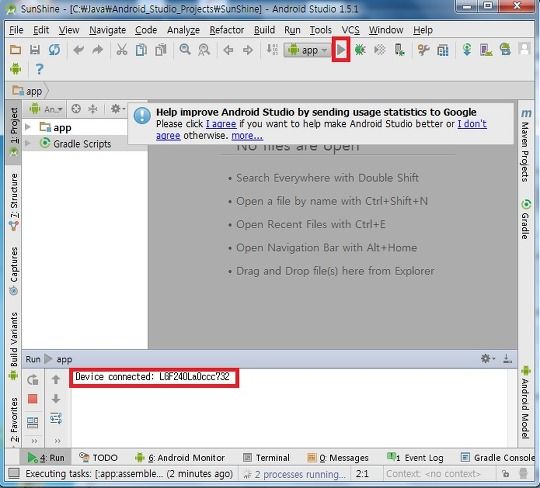540x488 pixels.
Task: Toggle the 7: Structure side panel
Action: pos(14,202)
